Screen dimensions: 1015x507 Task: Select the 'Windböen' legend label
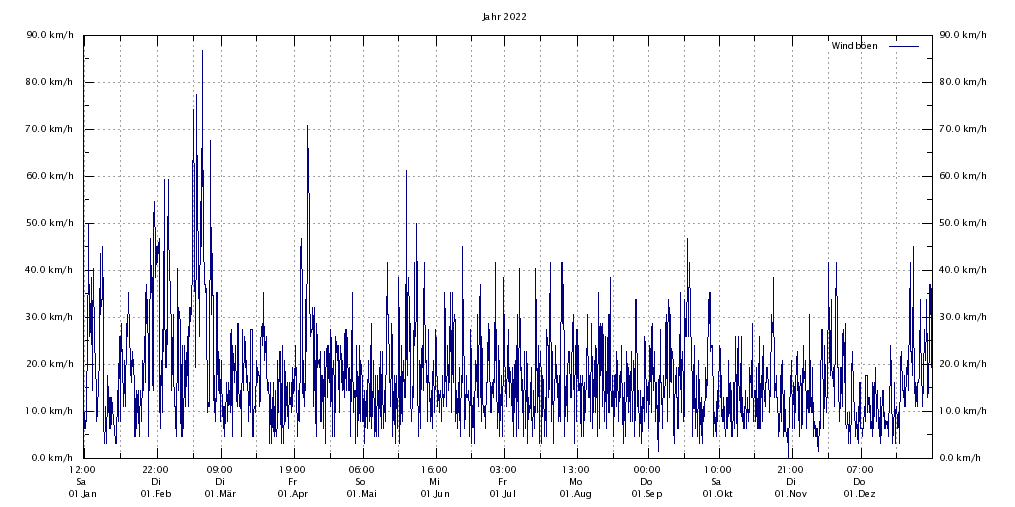854,46
